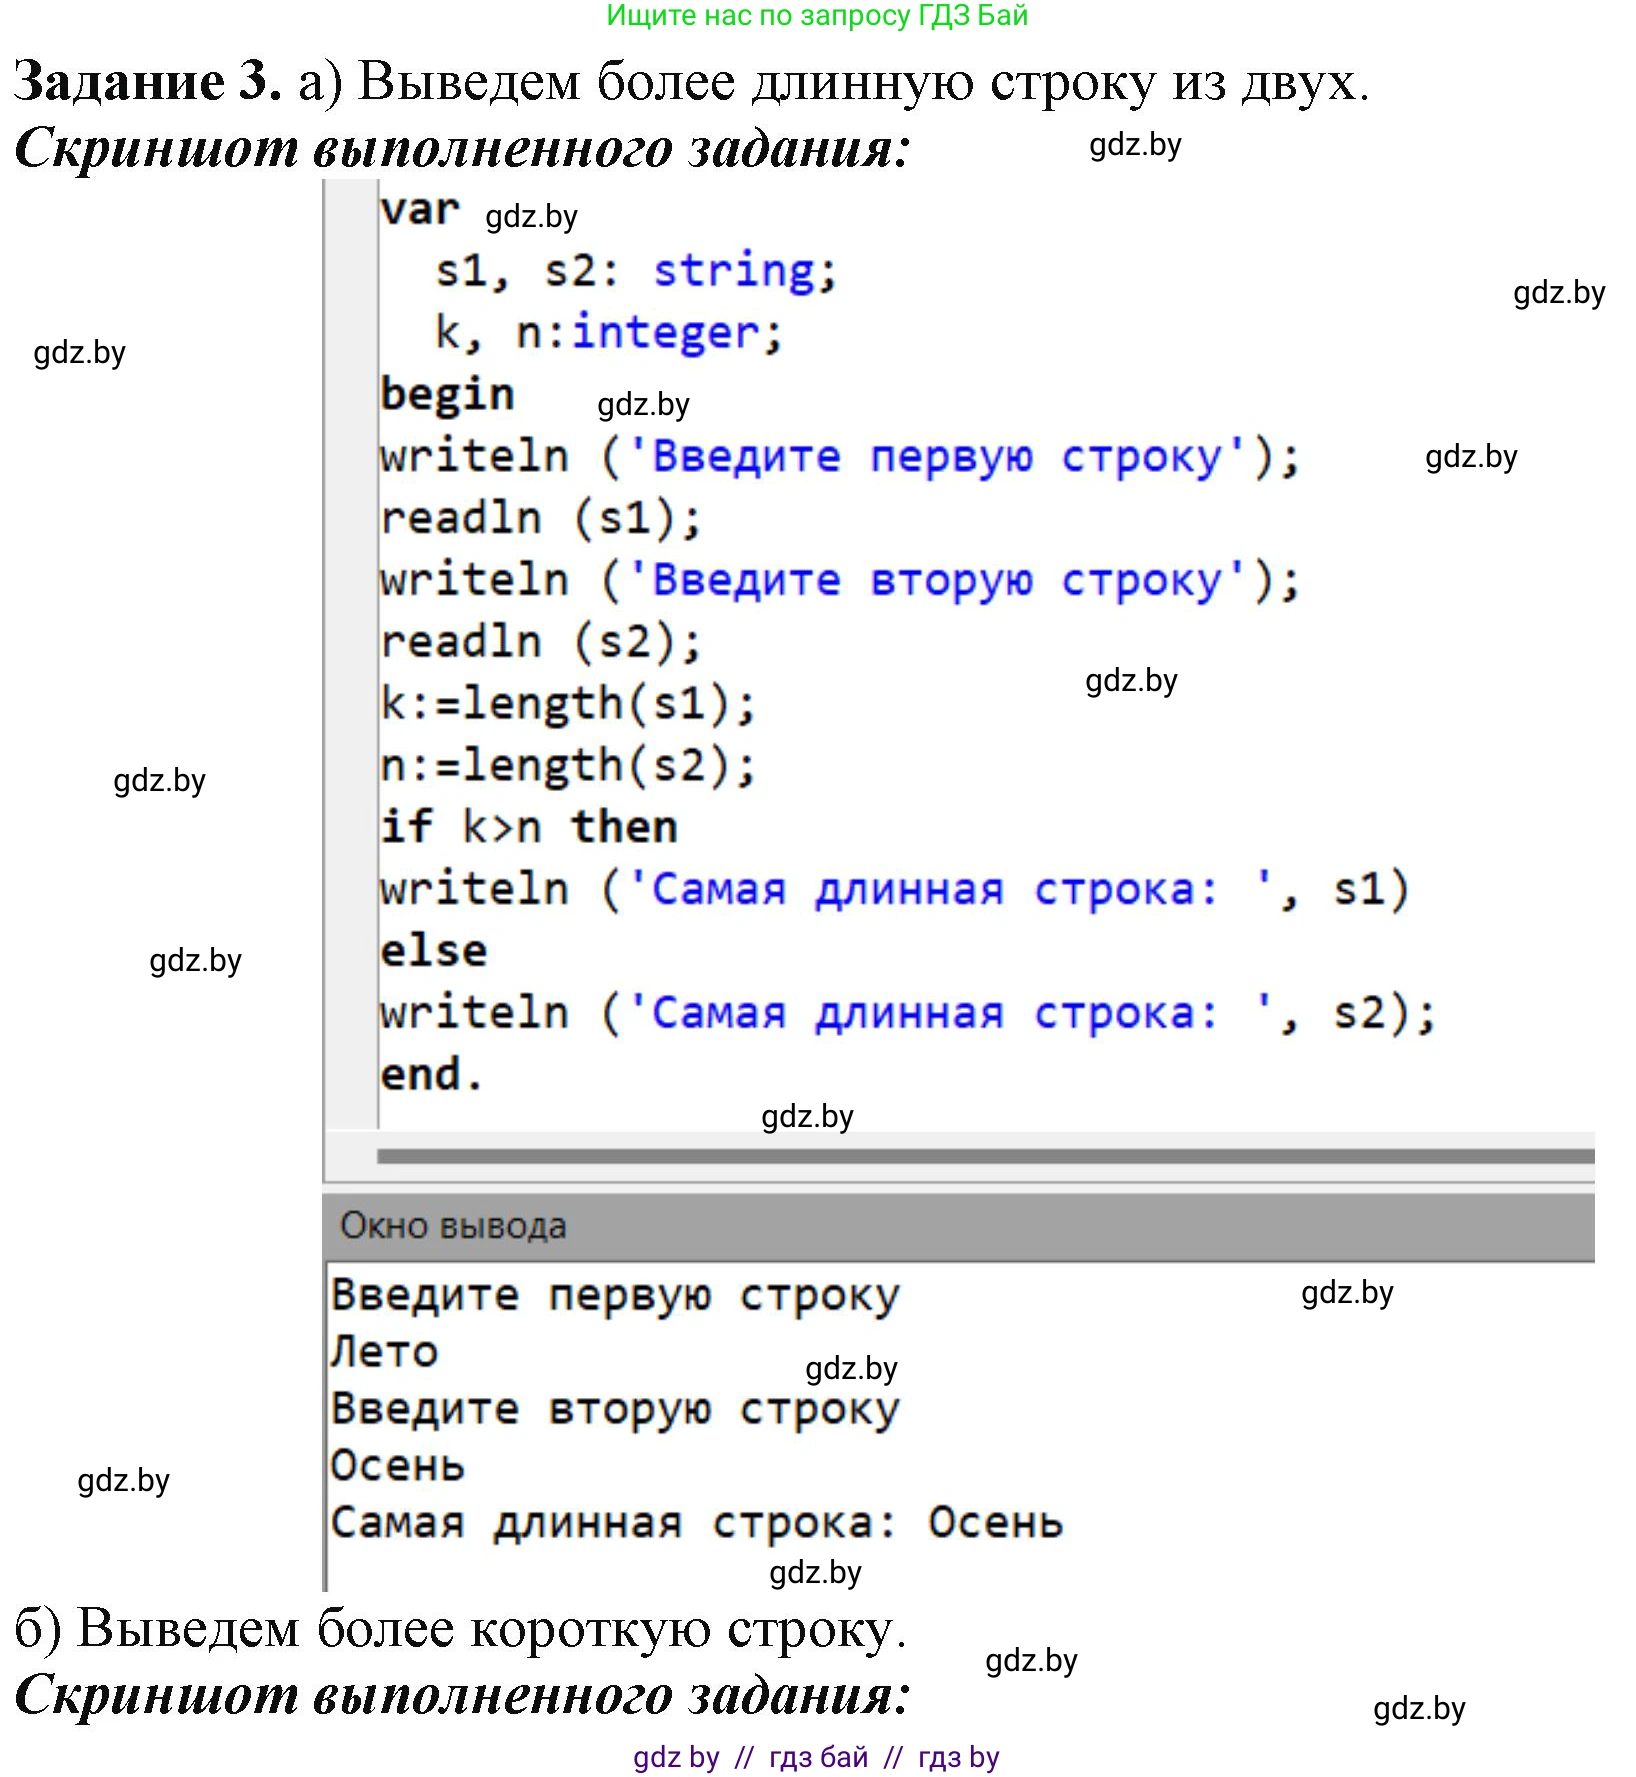
Task: Click the 'k, n:integer;' declaration line
Action: pyautogui.click(x=608, y=332)
